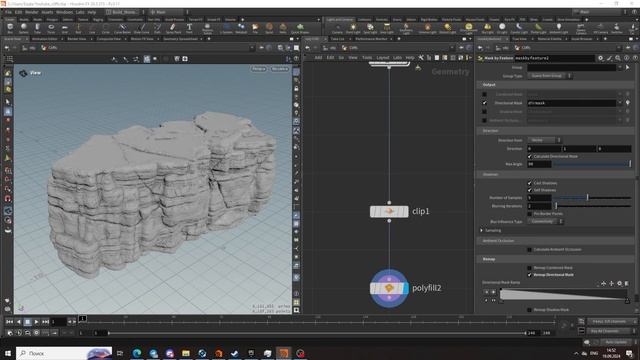Click the Directional Mask paint visualizer icon

point(628,103)
